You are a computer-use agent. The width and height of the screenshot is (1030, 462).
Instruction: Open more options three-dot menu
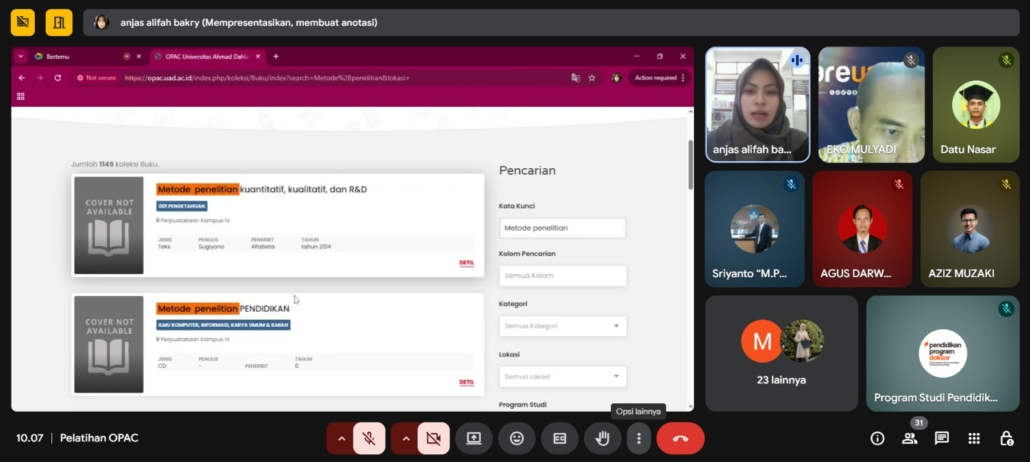click(x=638, y=438)
